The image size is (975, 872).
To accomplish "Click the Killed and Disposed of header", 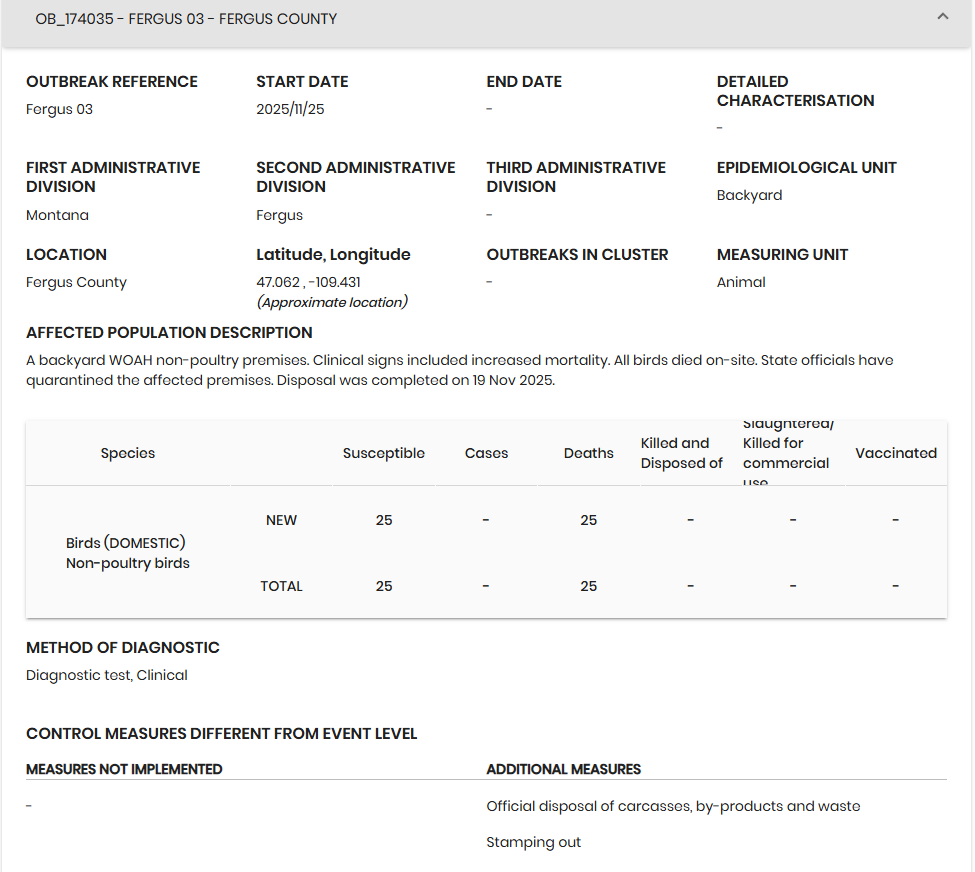I will coord(681,453).
